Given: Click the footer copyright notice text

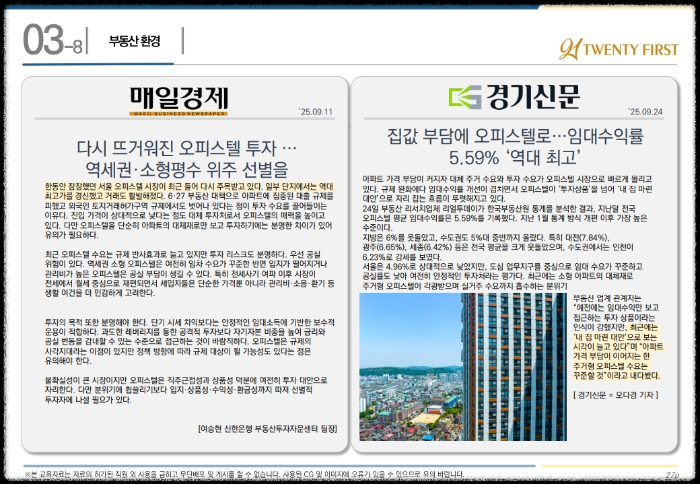Looking at the screenshot, I should pos(245,474).
